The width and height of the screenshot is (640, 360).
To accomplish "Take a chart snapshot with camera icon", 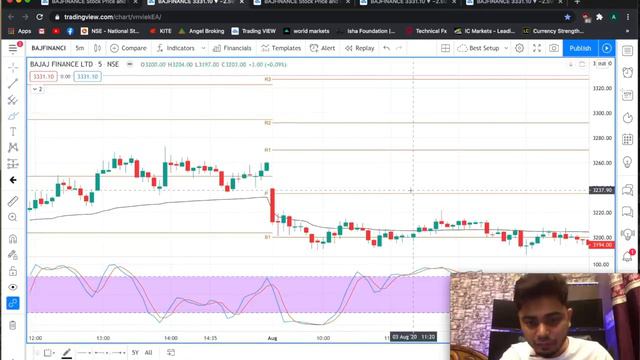I will click(x=554, y=48).
